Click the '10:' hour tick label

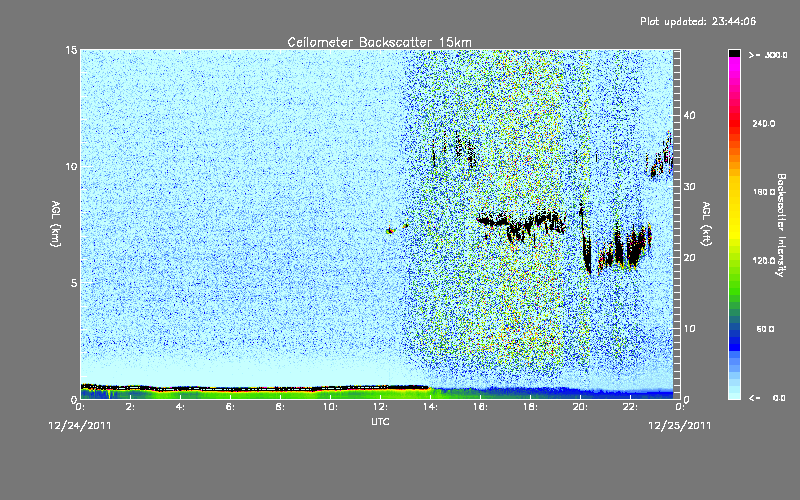click(330, 407)
